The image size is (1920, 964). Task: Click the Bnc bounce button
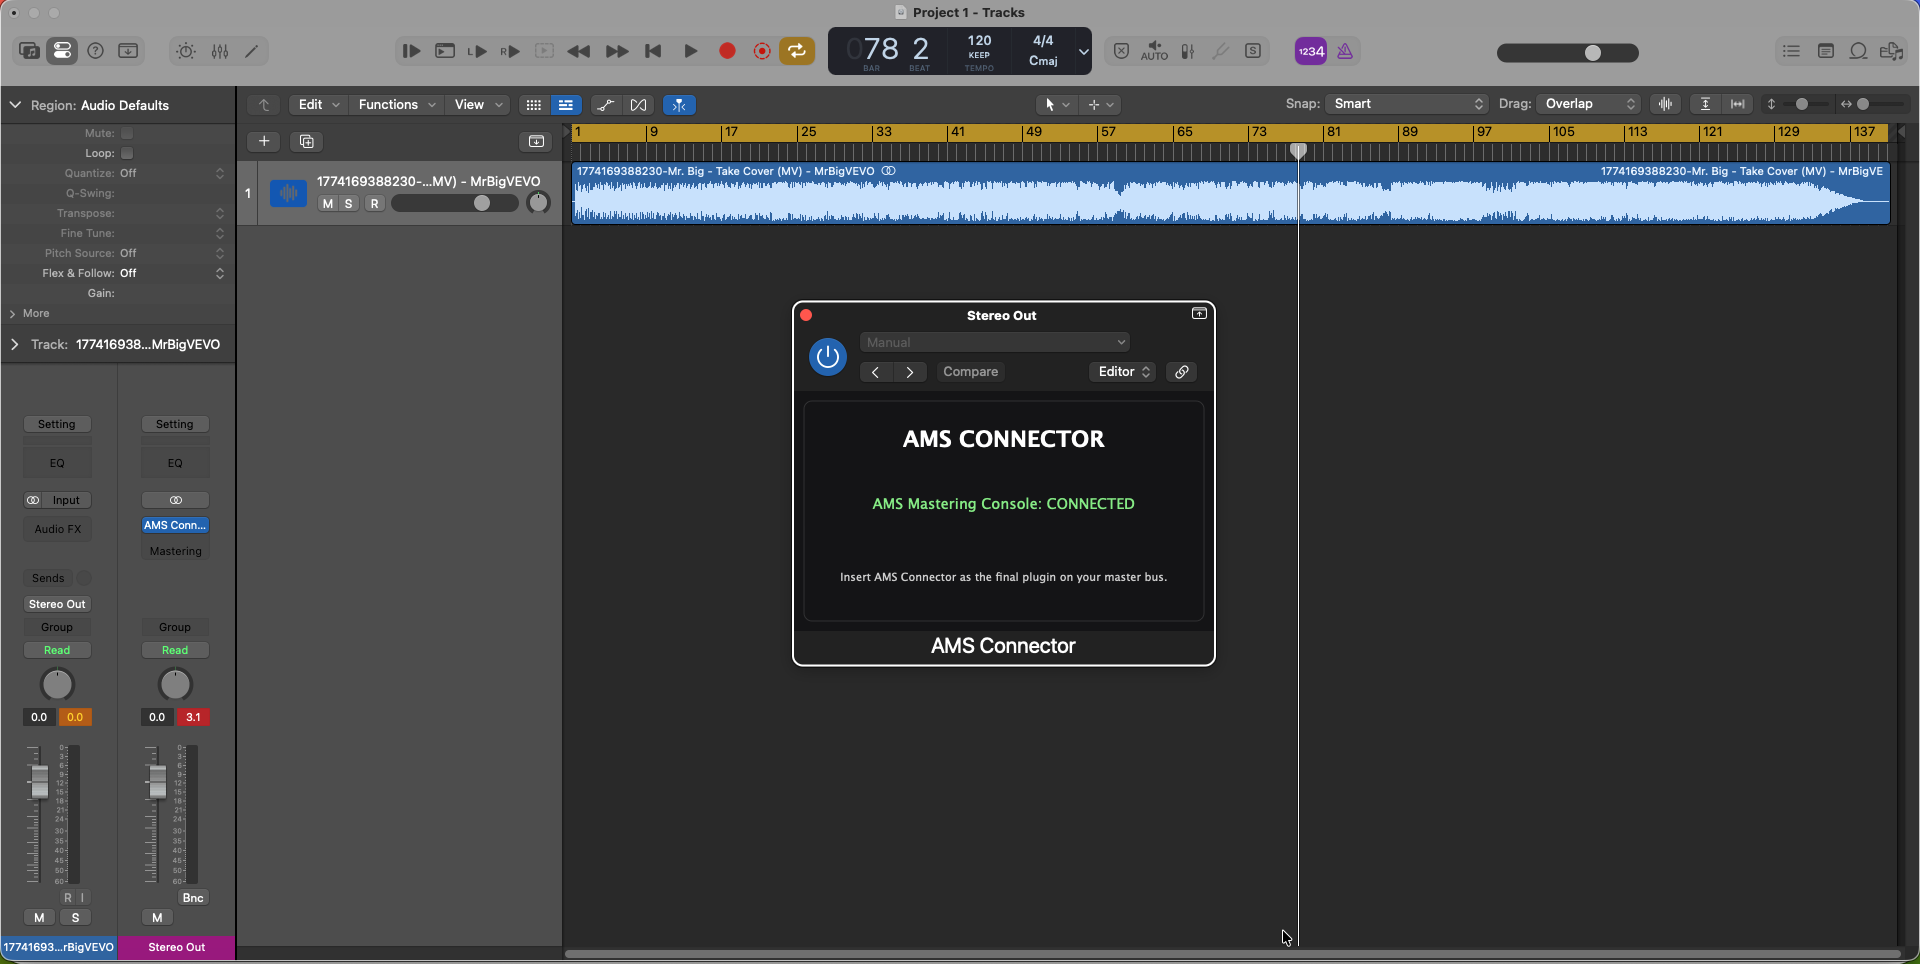click(193, 898)
